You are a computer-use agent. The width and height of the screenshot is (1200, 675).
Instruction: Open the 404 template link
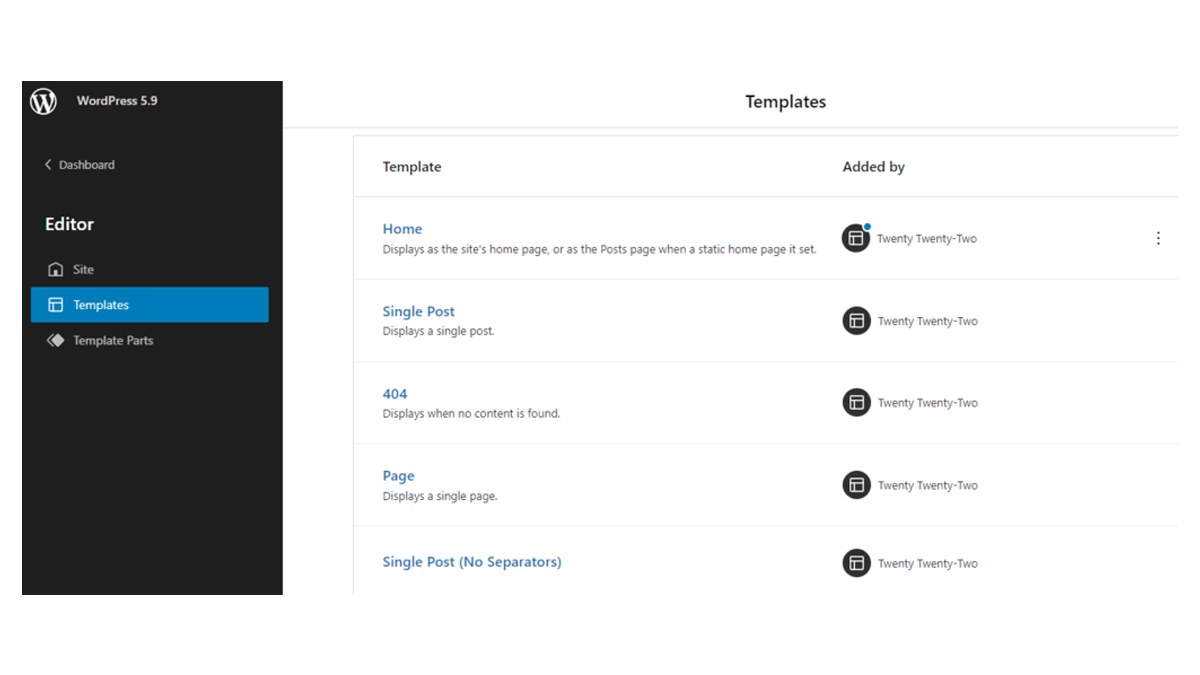(395, 394)
